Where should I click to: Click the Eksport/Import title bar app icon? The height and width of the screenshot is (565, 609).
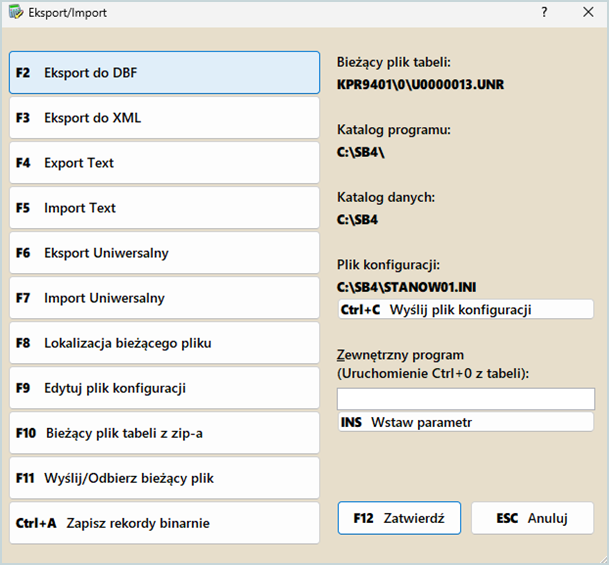pyautogui.click(x=15, y=13)
